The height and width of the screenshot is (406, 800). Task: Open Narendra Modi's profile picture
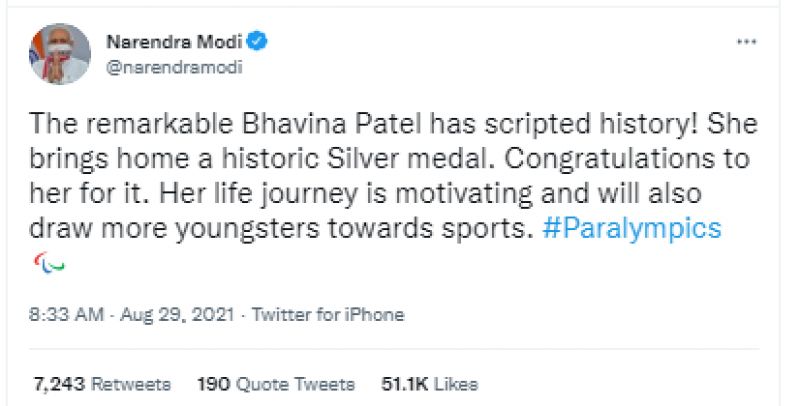point(57,54)
